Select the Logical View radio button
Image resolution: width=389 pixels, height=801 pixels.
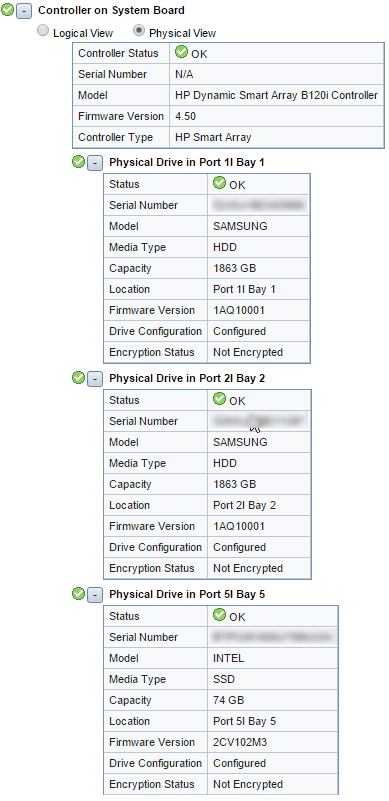click(x=43, y=31)
